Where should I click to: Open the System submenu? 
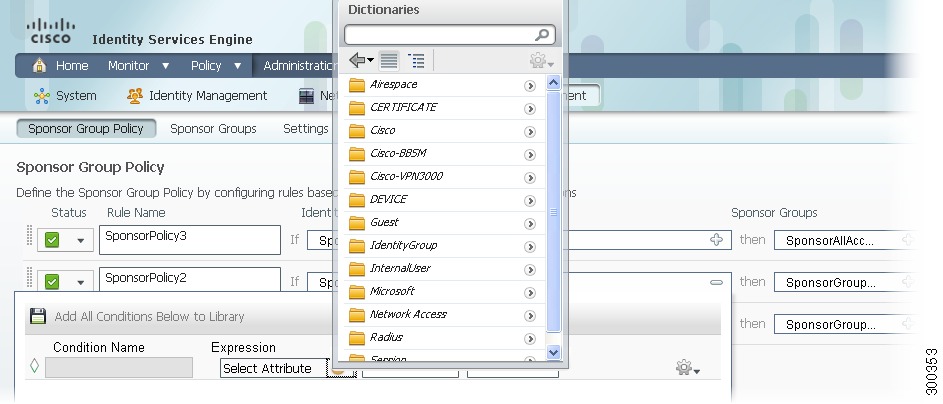(65, 96)
